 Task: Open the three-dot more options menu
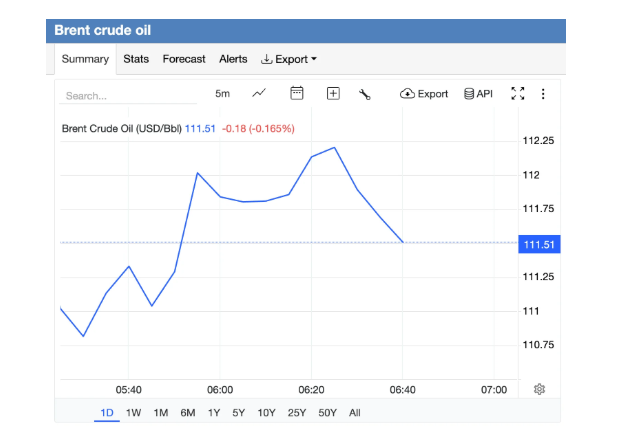click(x=543, y=94)
